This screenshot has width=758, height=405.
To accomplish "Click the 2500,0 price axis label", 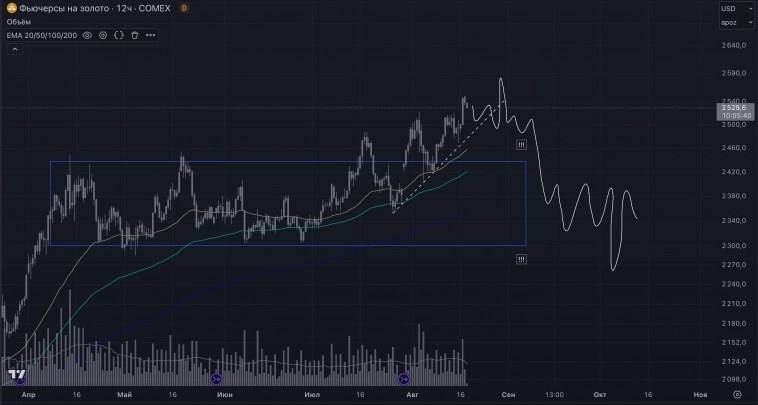I will 734,125.
